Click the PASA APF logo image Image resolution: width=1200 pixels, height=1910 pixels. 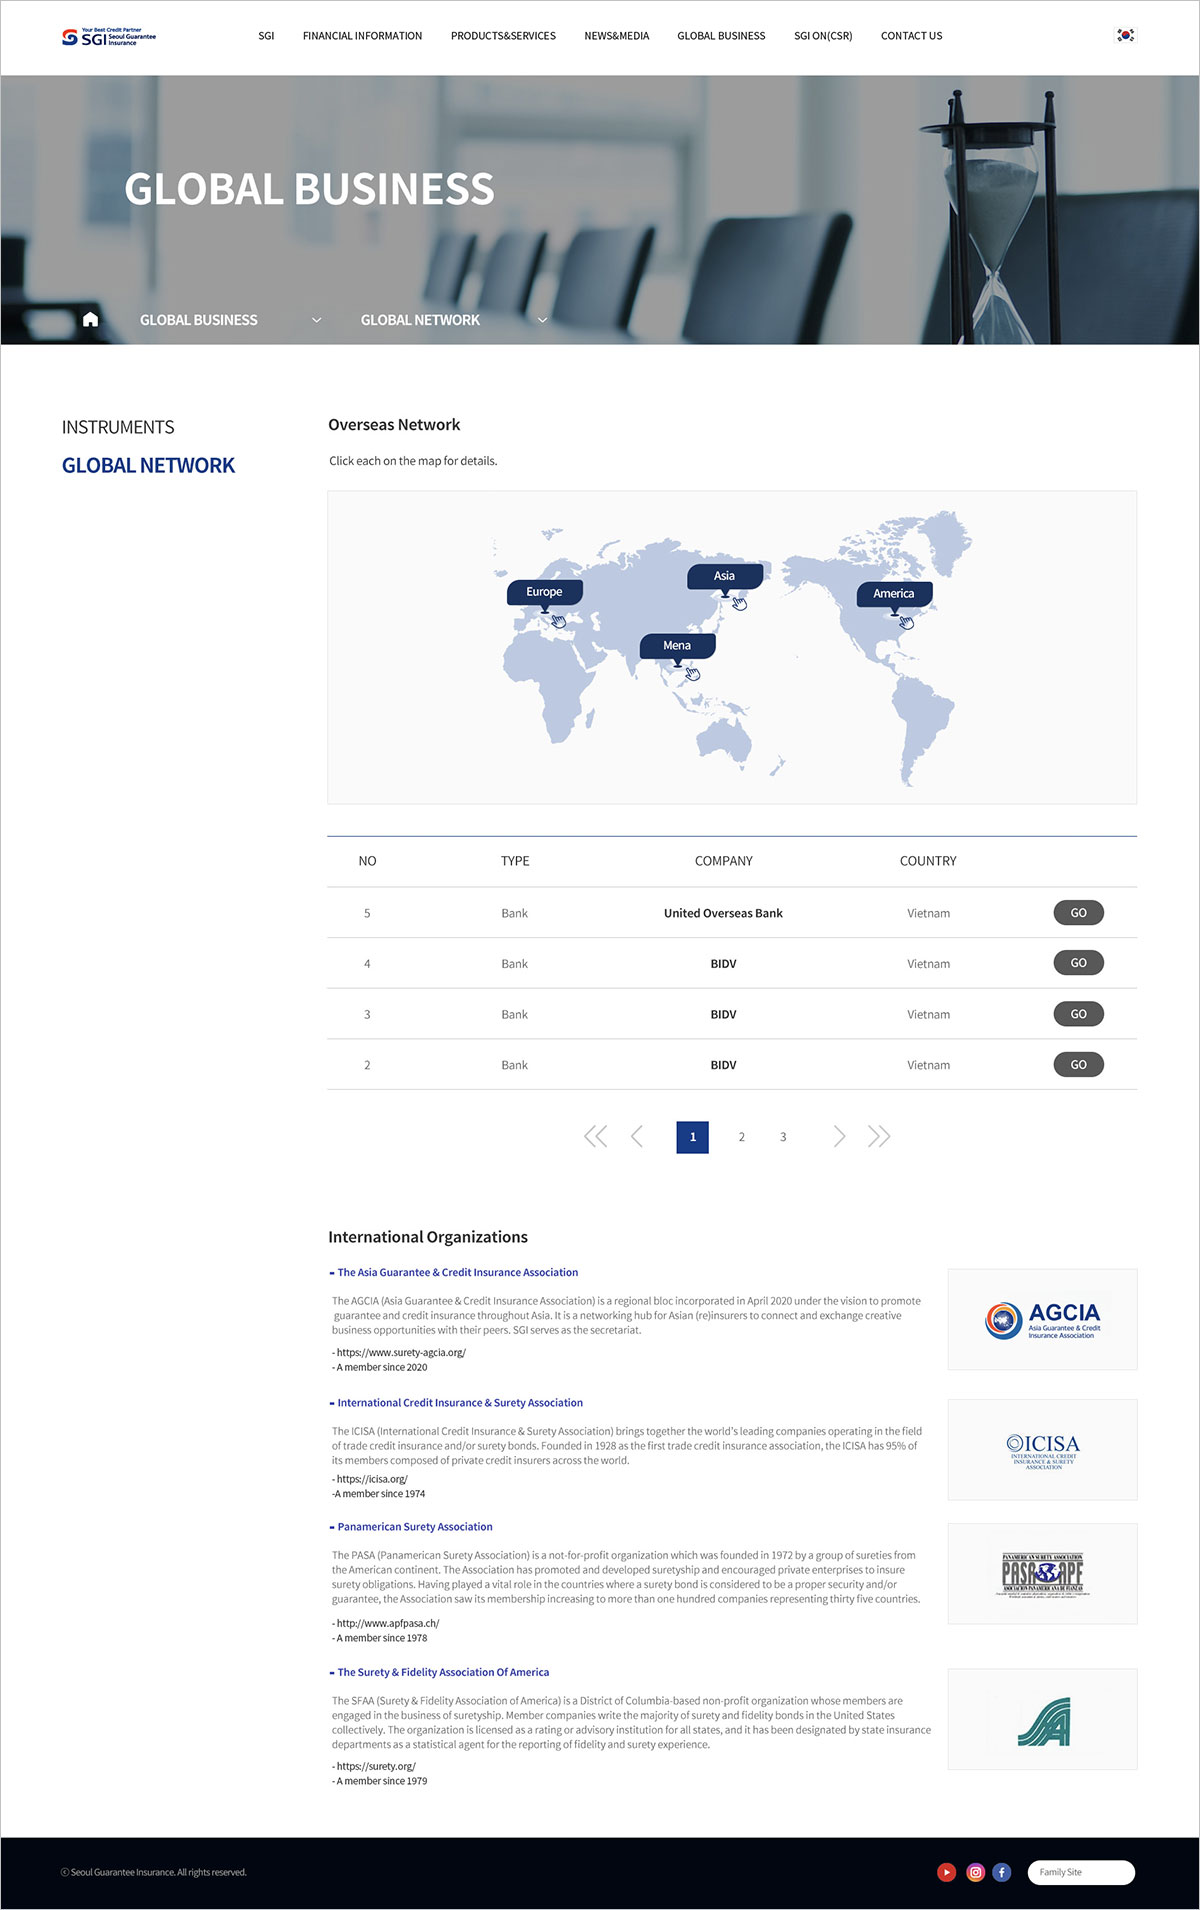[x=1043, y=1574]
